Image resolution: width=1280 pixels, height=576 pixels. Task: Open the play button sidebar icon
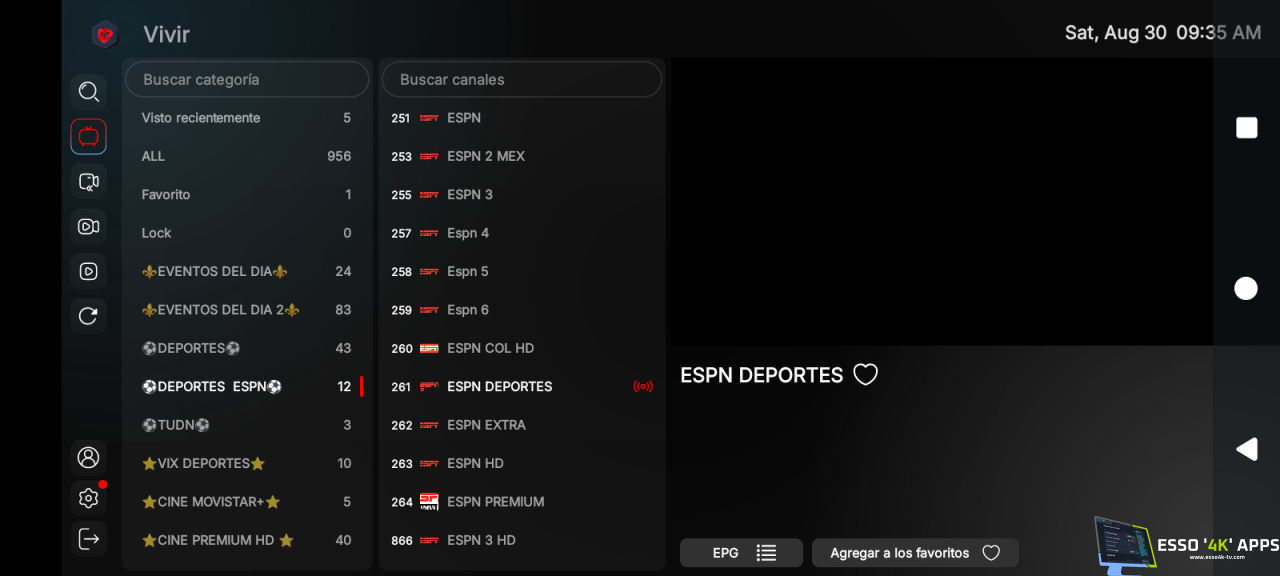(88, 271)
